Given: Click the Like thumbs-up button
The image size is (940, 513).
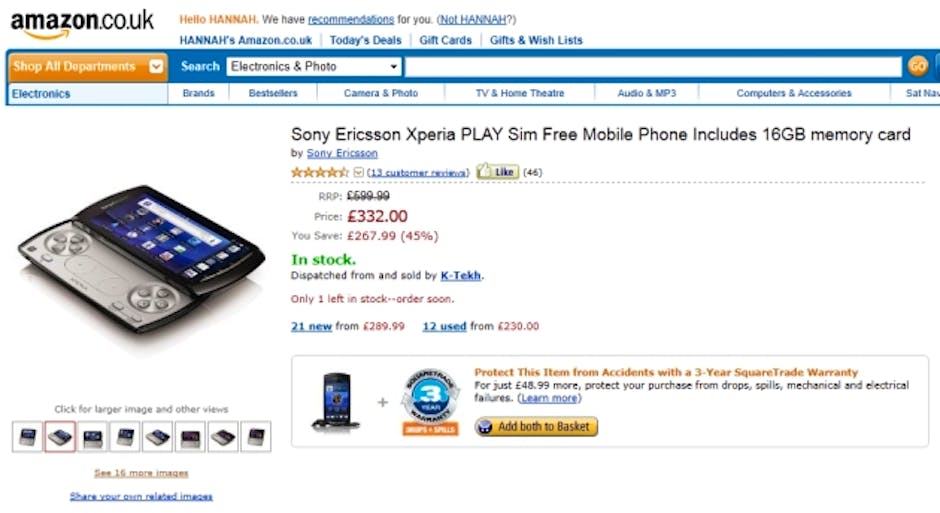Looking at the screenshot, I should point(497,172).
